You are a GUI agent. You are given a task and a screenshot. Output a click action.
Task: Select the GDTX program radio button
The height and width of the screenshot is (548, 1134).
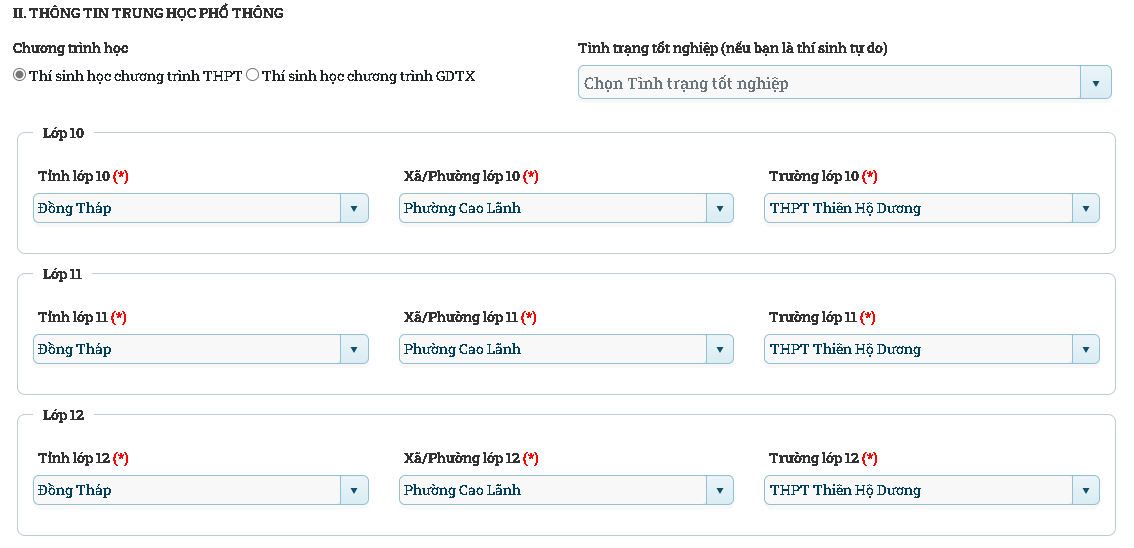point(253,76)
